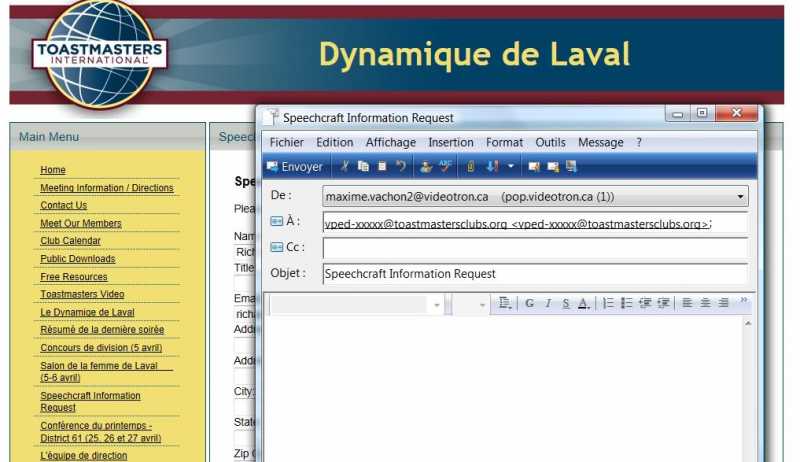Click the message priority icon
This screenshot has height=462, width=800.
click(x=492, y=167)
